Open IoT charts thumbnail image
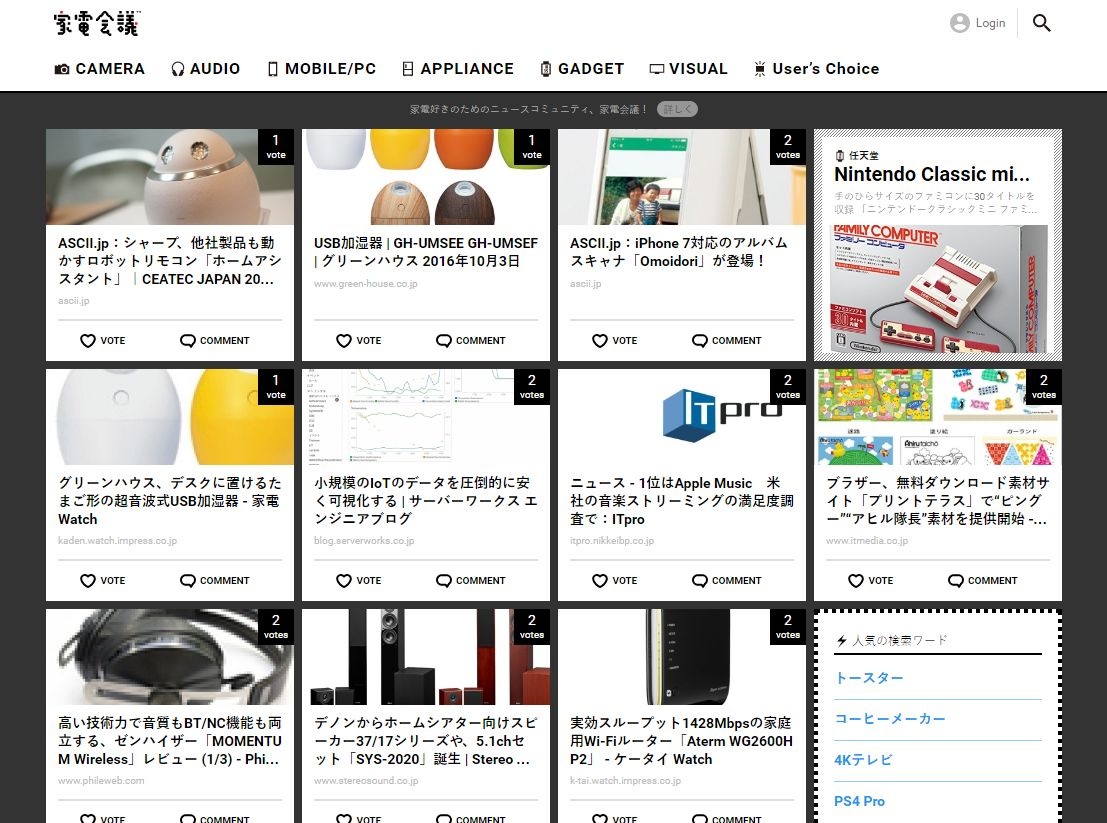Screen dimensions: 1107x823 [x=426, y=416]
